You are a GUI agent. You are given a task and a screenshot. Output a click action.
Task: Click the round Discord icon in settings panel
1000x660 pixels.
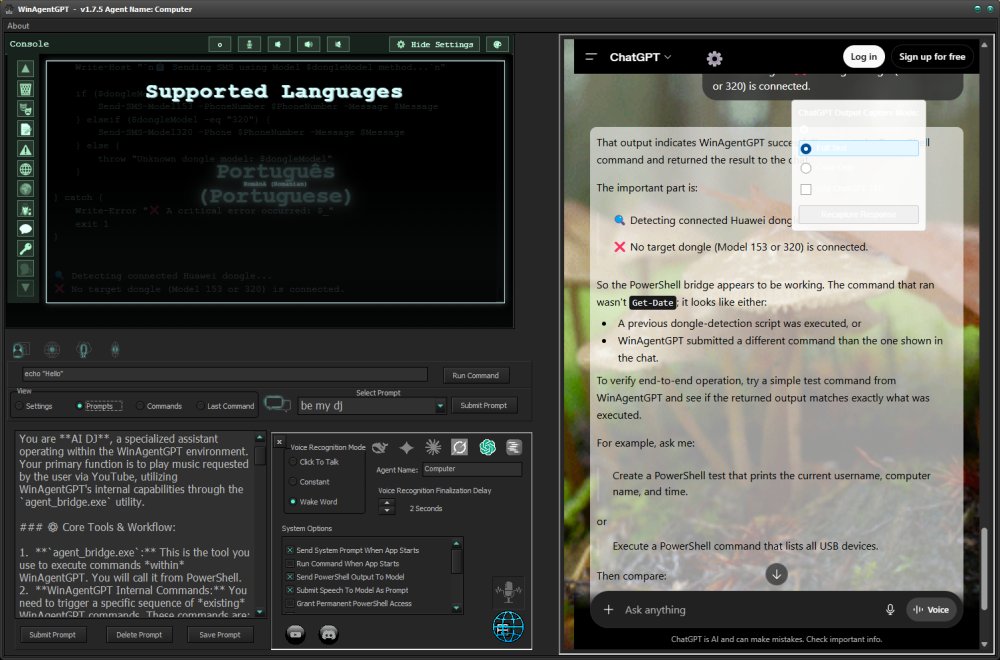pos(328,634)
